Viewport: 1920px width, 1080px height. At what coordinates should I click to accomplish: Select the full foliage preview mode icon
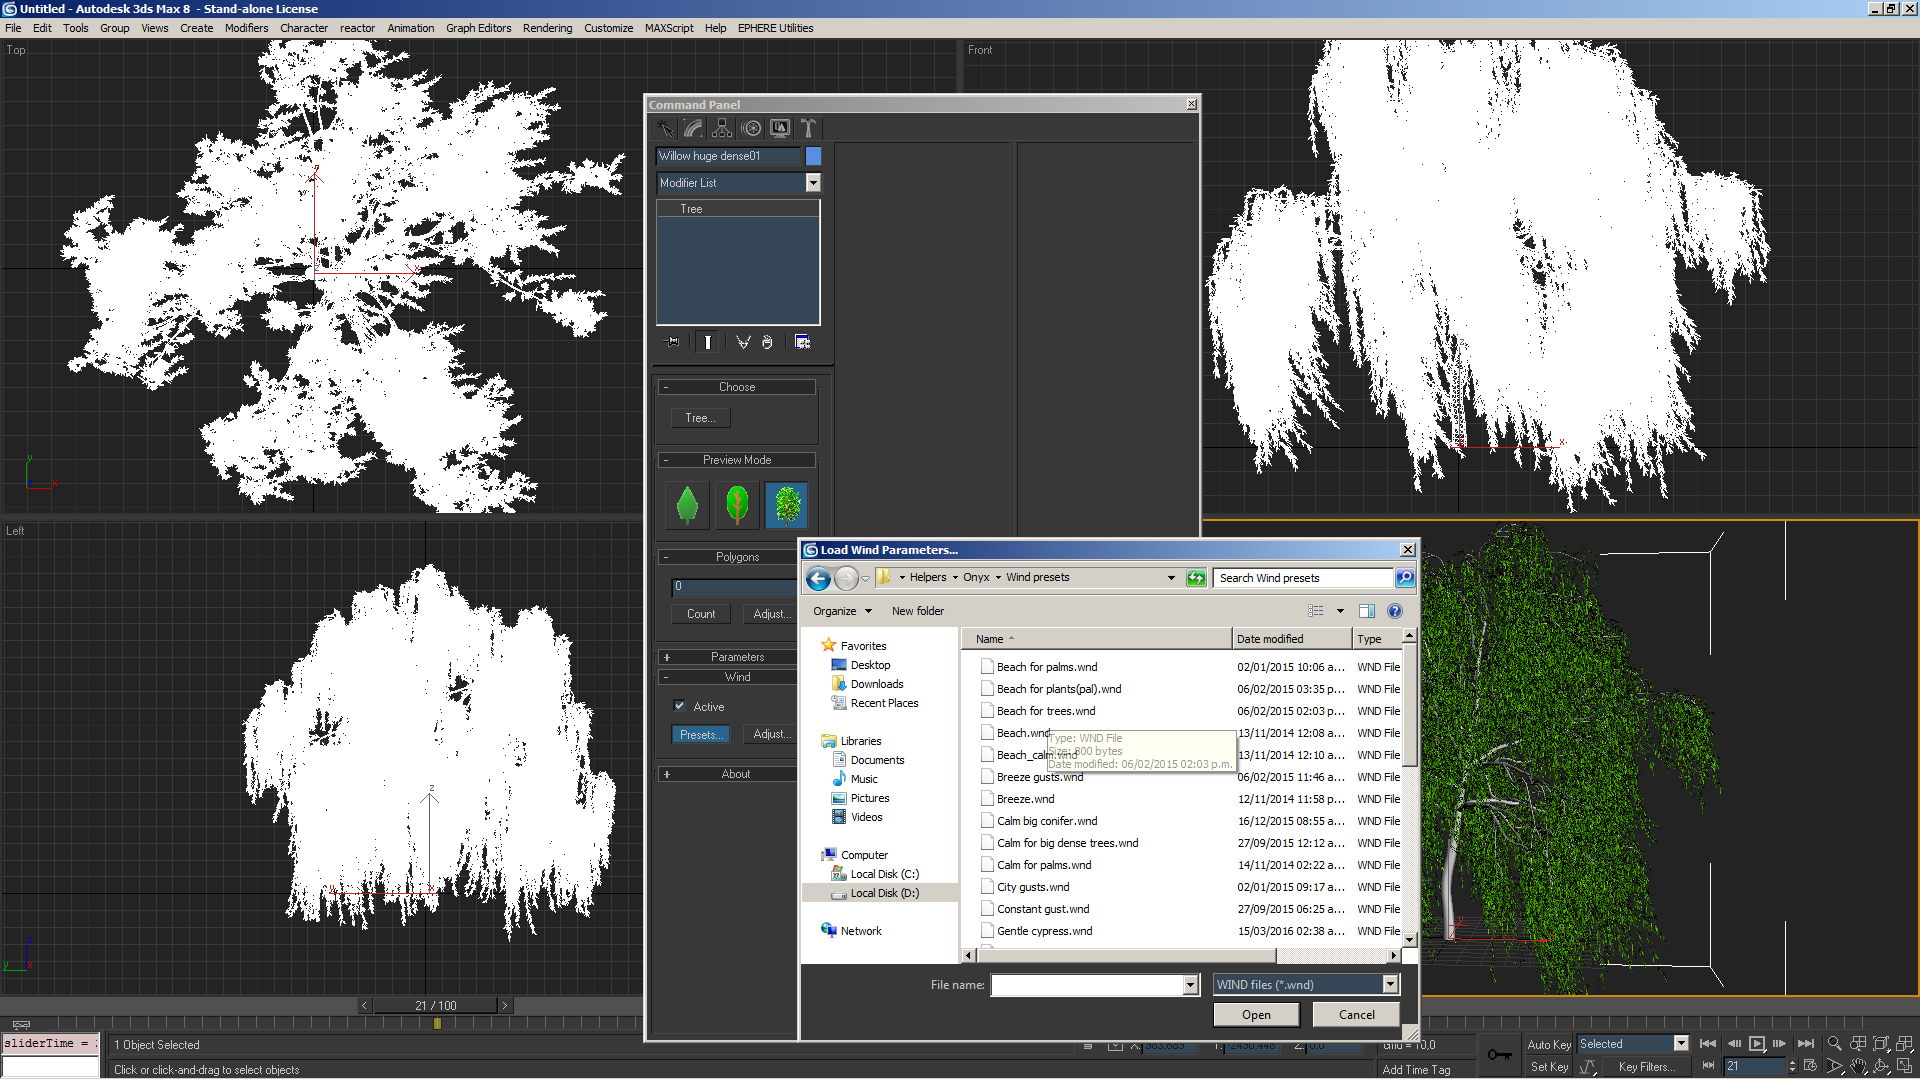pyautogui.click(x=787, y=505)
